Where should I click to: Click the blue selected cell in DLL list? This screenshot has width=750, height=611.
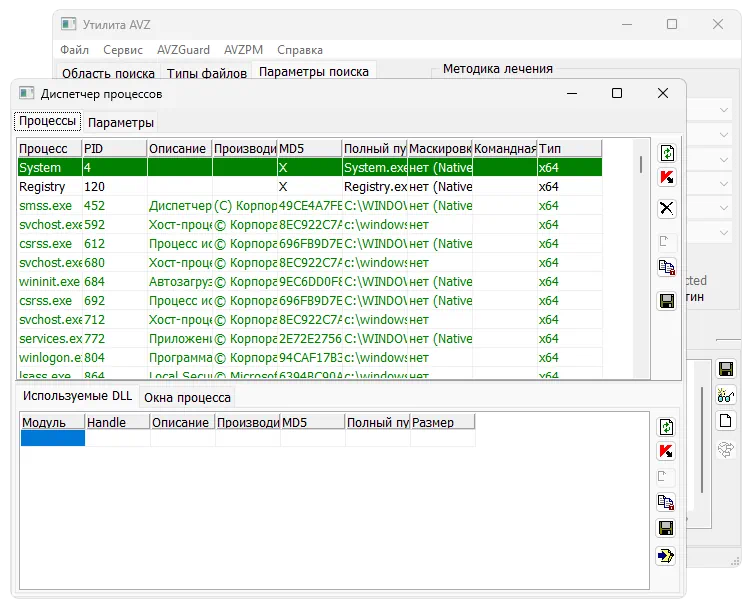53,438
